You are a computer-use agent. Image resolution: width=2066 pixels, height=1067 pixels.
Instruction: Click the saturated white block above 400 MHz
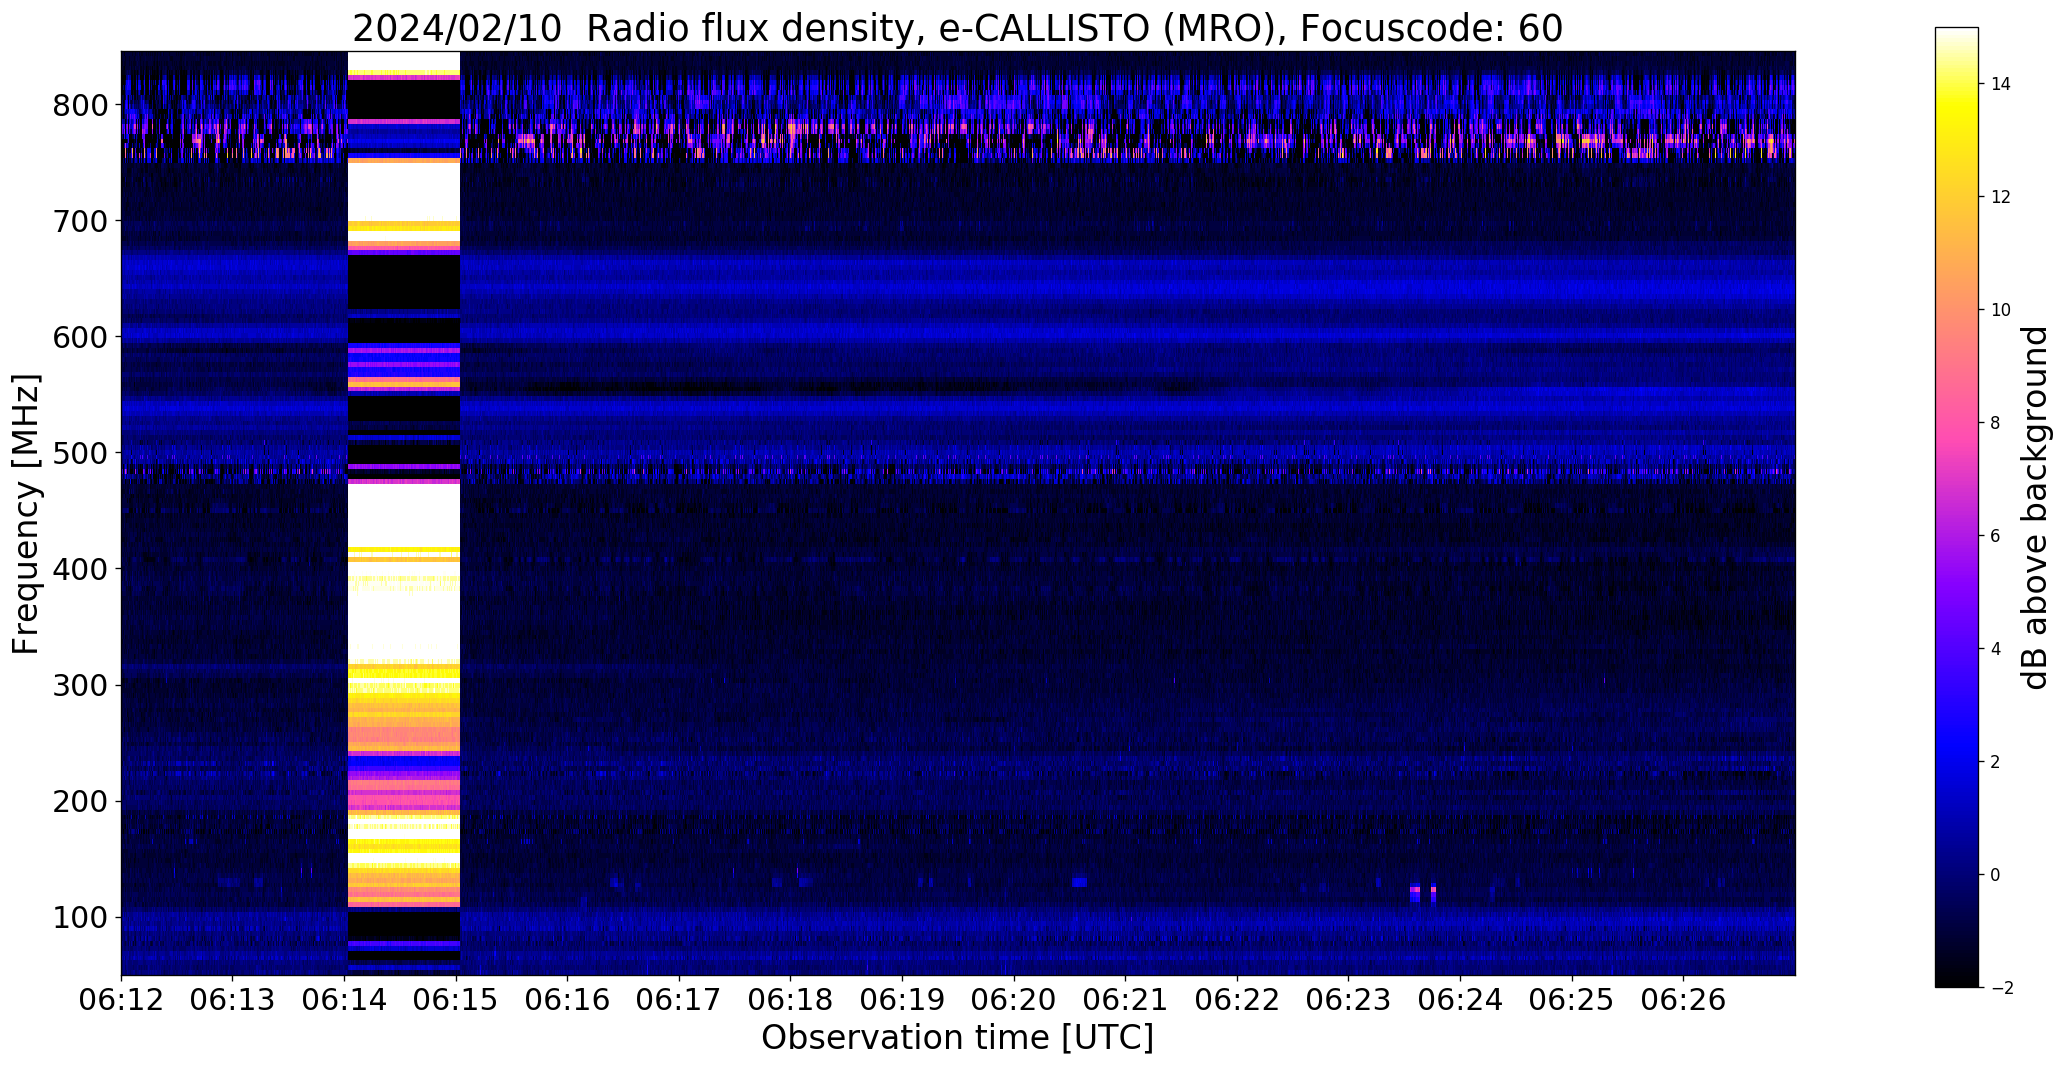pyautogui.click(x=403, y=515)
